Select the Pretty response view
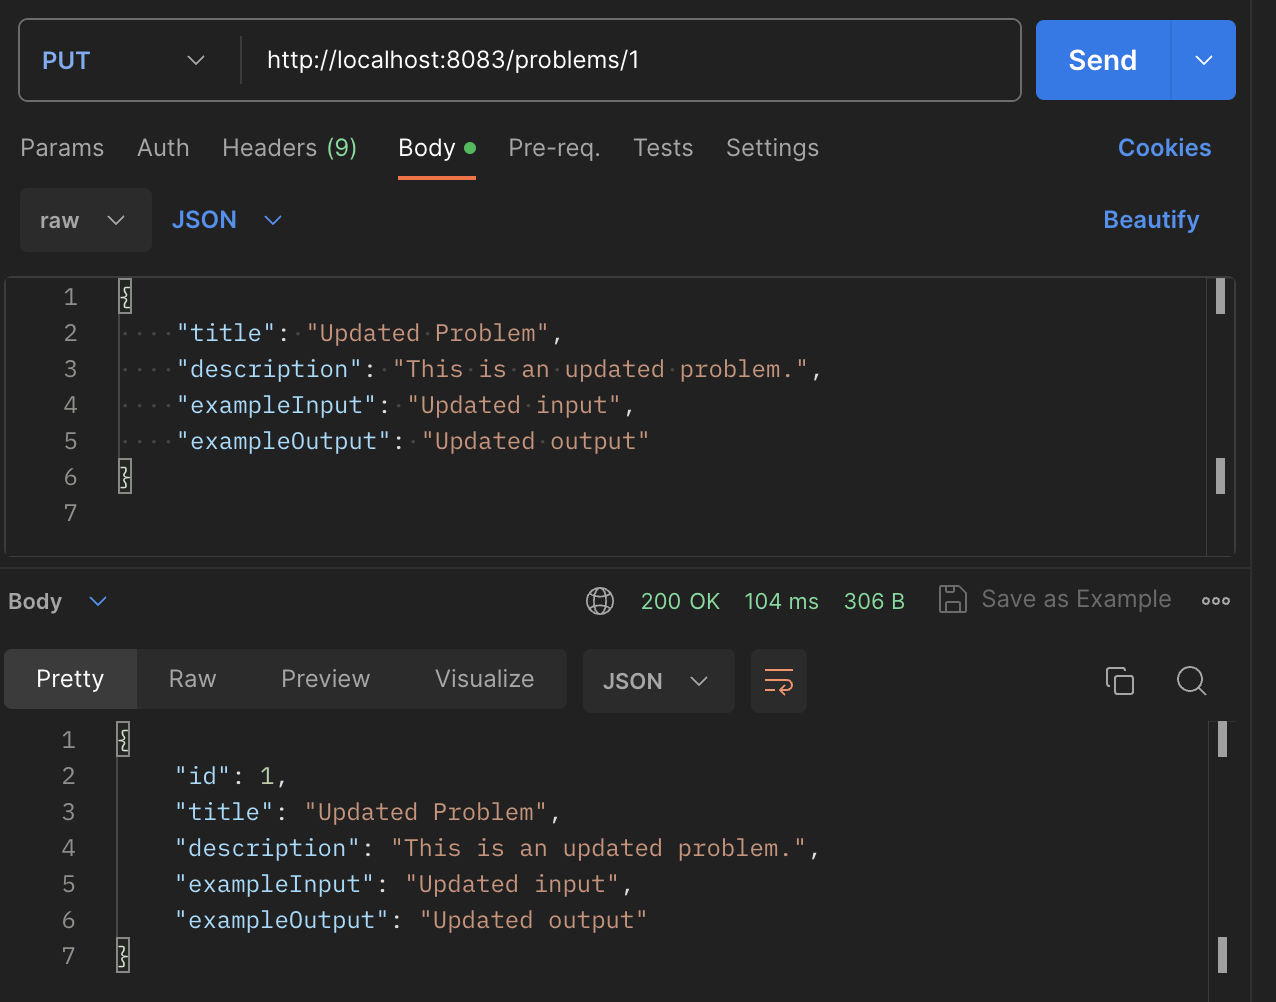The image size is (1276, 1002). (x=70, y=679)
